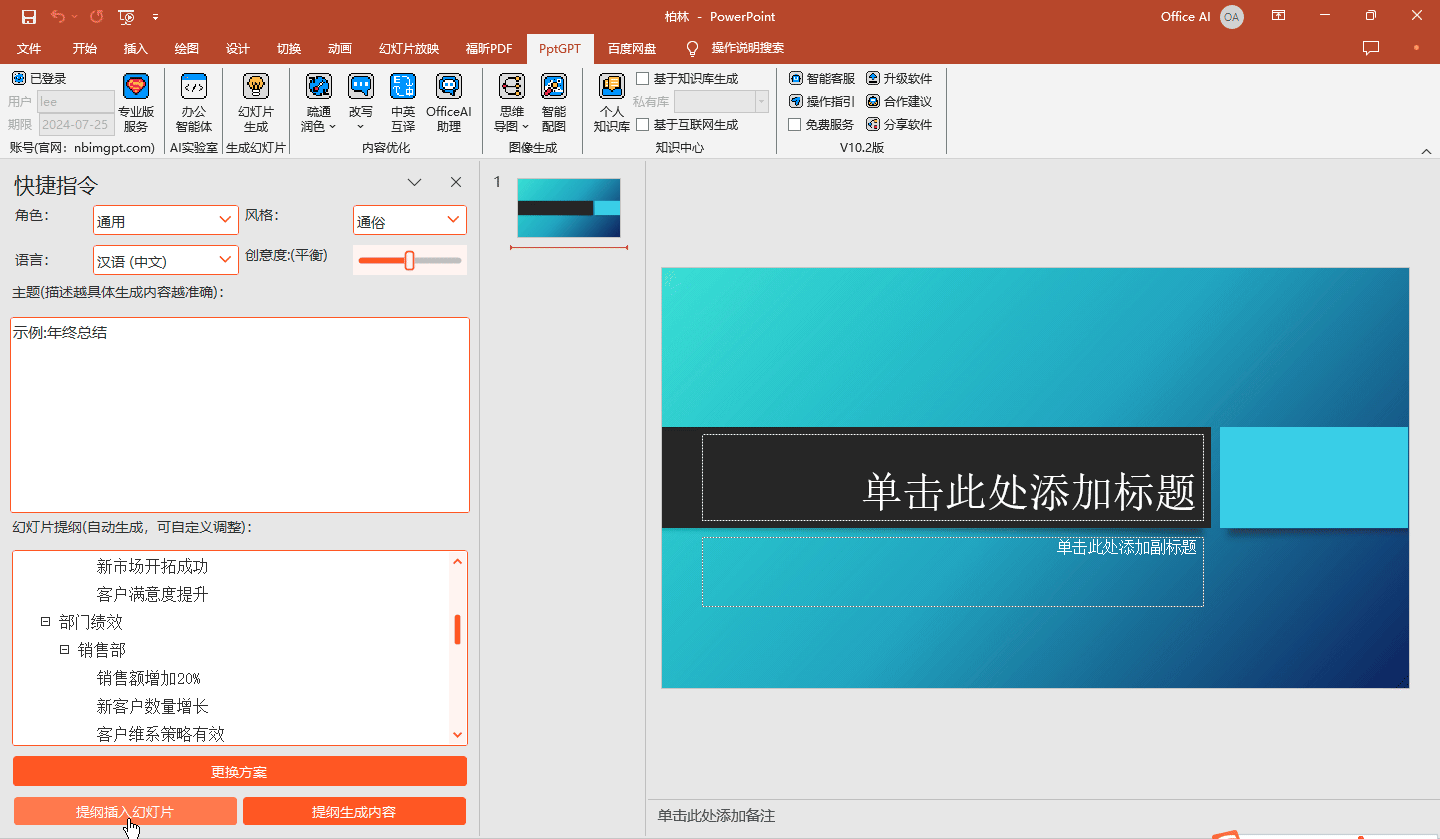1440x839 pixels.
Task: Click the 单击此处添加备注 notes area
Action: [x=716, y=815]
